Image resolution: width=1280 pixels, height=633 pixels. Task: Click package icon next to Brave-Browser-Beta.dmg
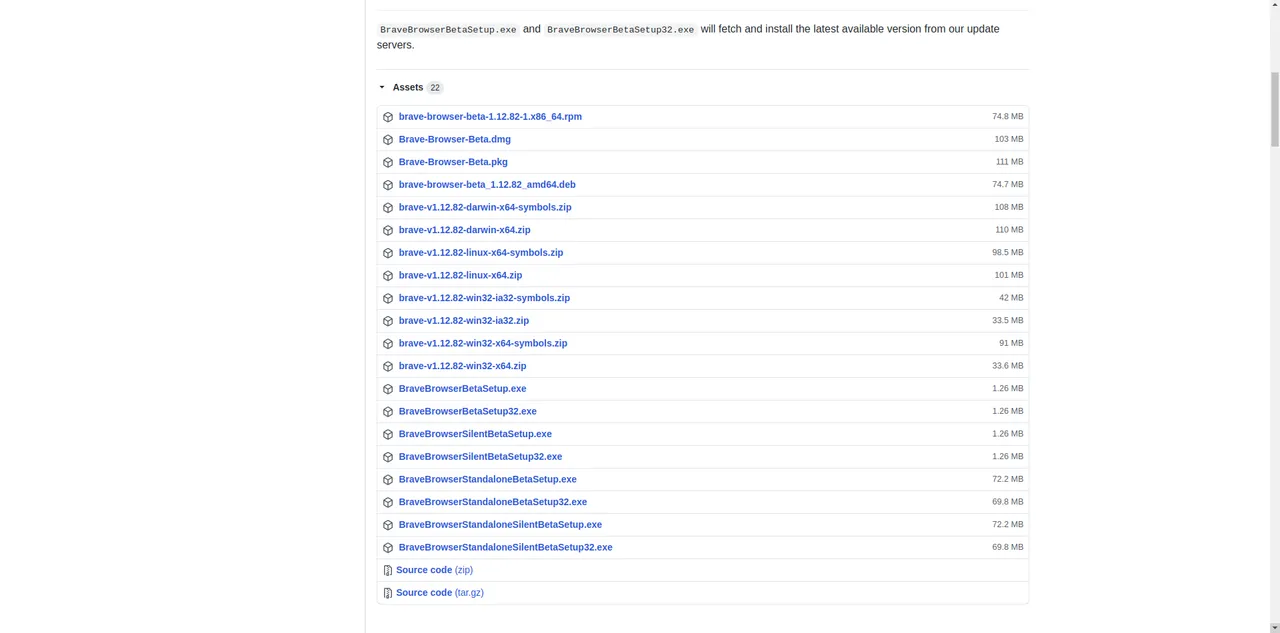pos(388,140)
